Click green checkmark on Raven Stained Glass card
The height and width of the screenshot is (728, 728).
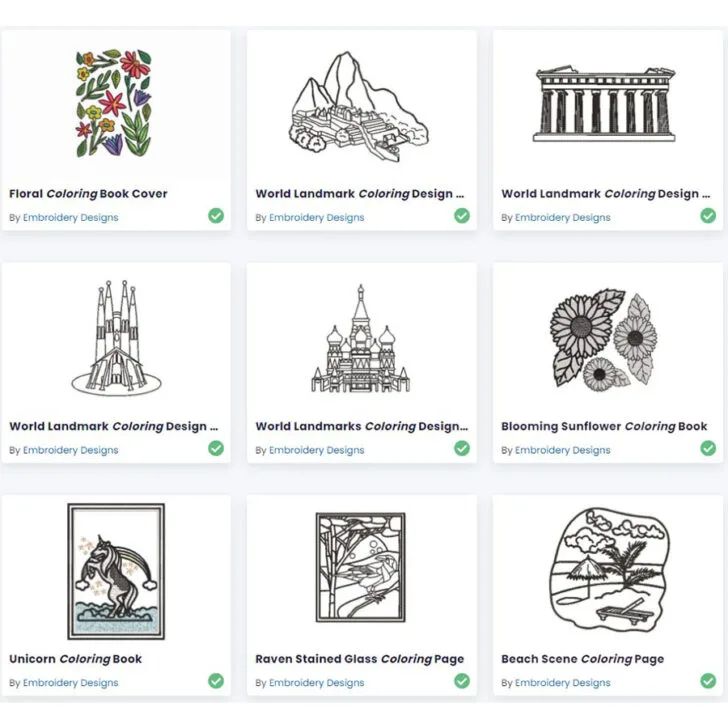462,681
